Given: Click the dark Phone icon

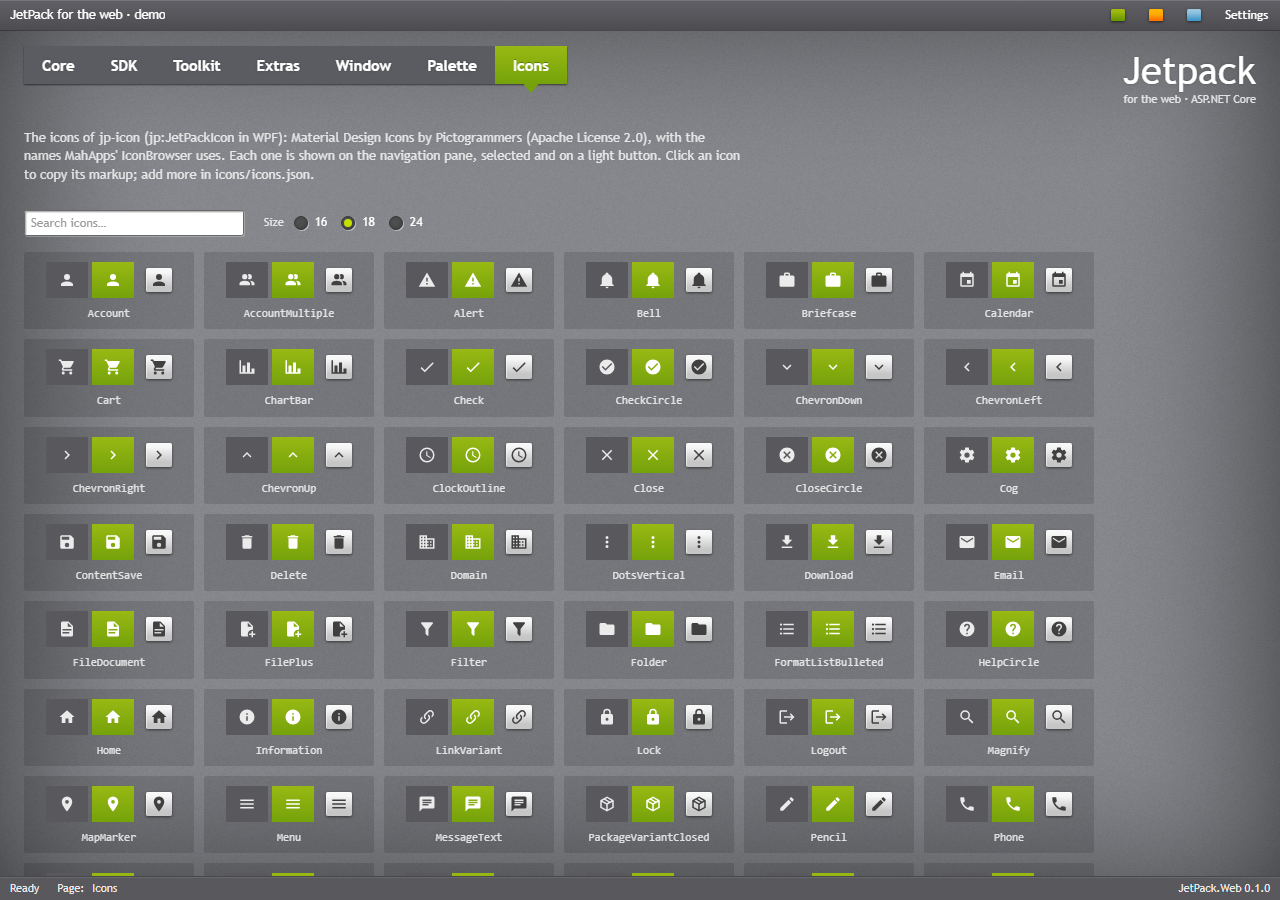Looking at the screenshot, I should pos(967,804).
